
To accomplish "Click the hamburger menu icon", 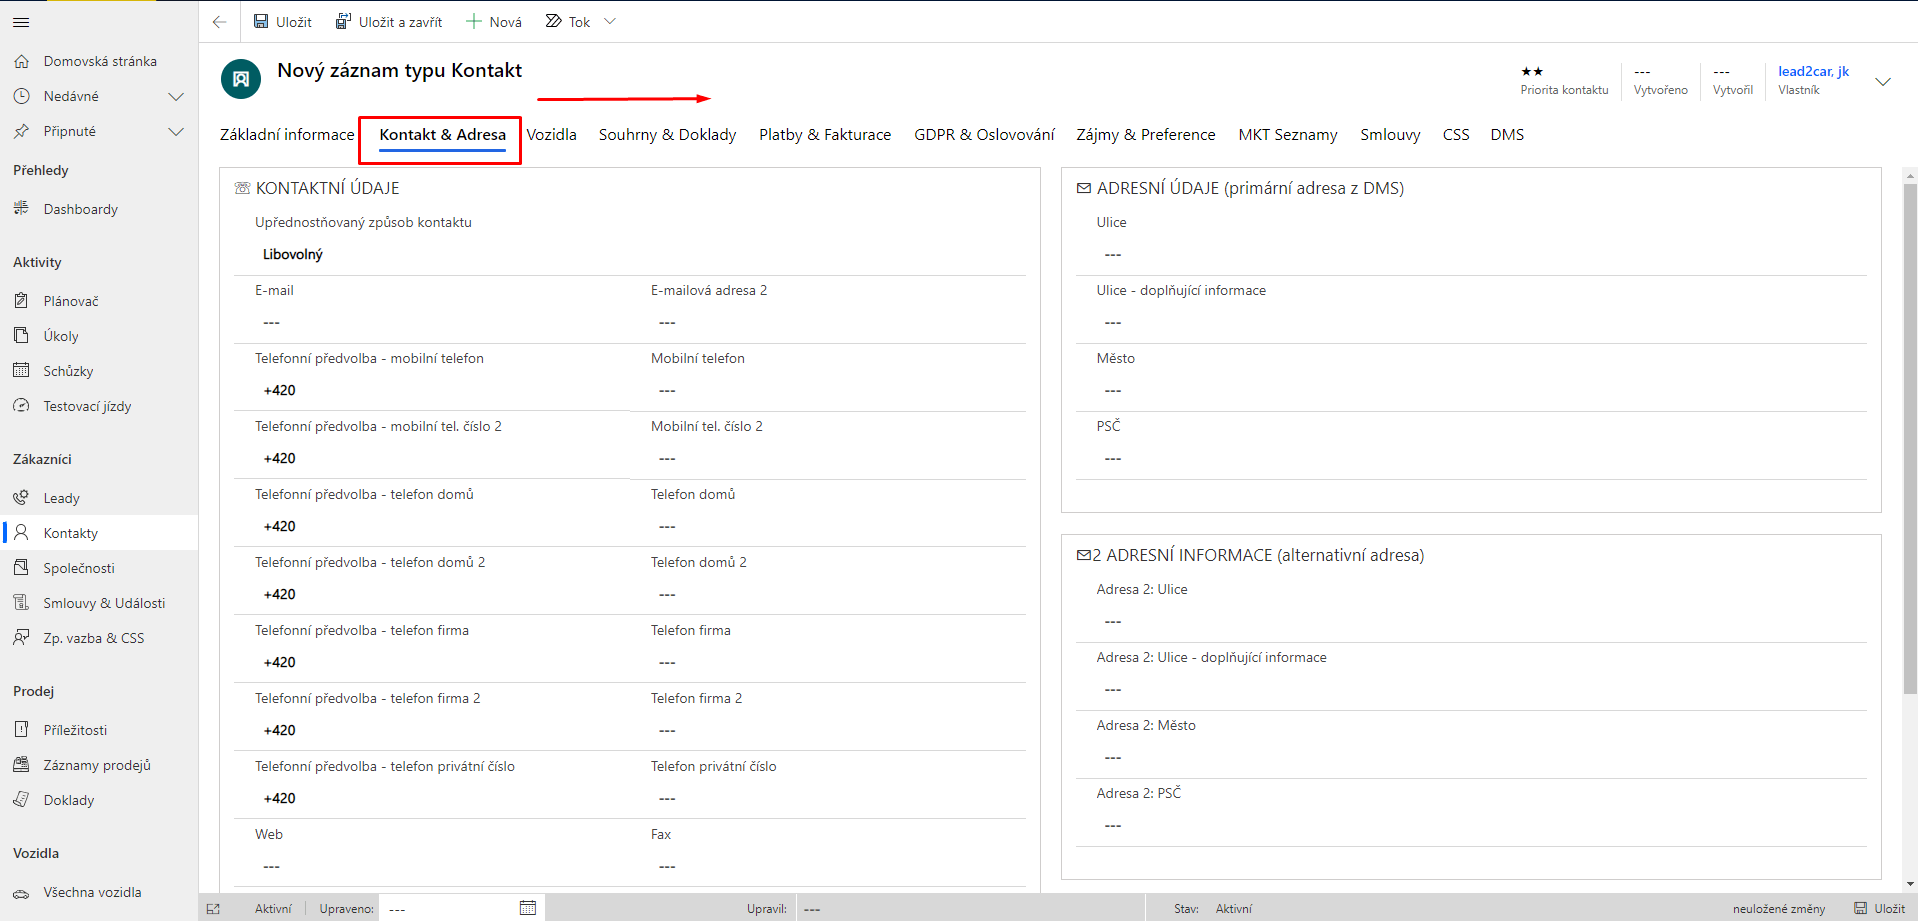I will click(x=21, y=22).
